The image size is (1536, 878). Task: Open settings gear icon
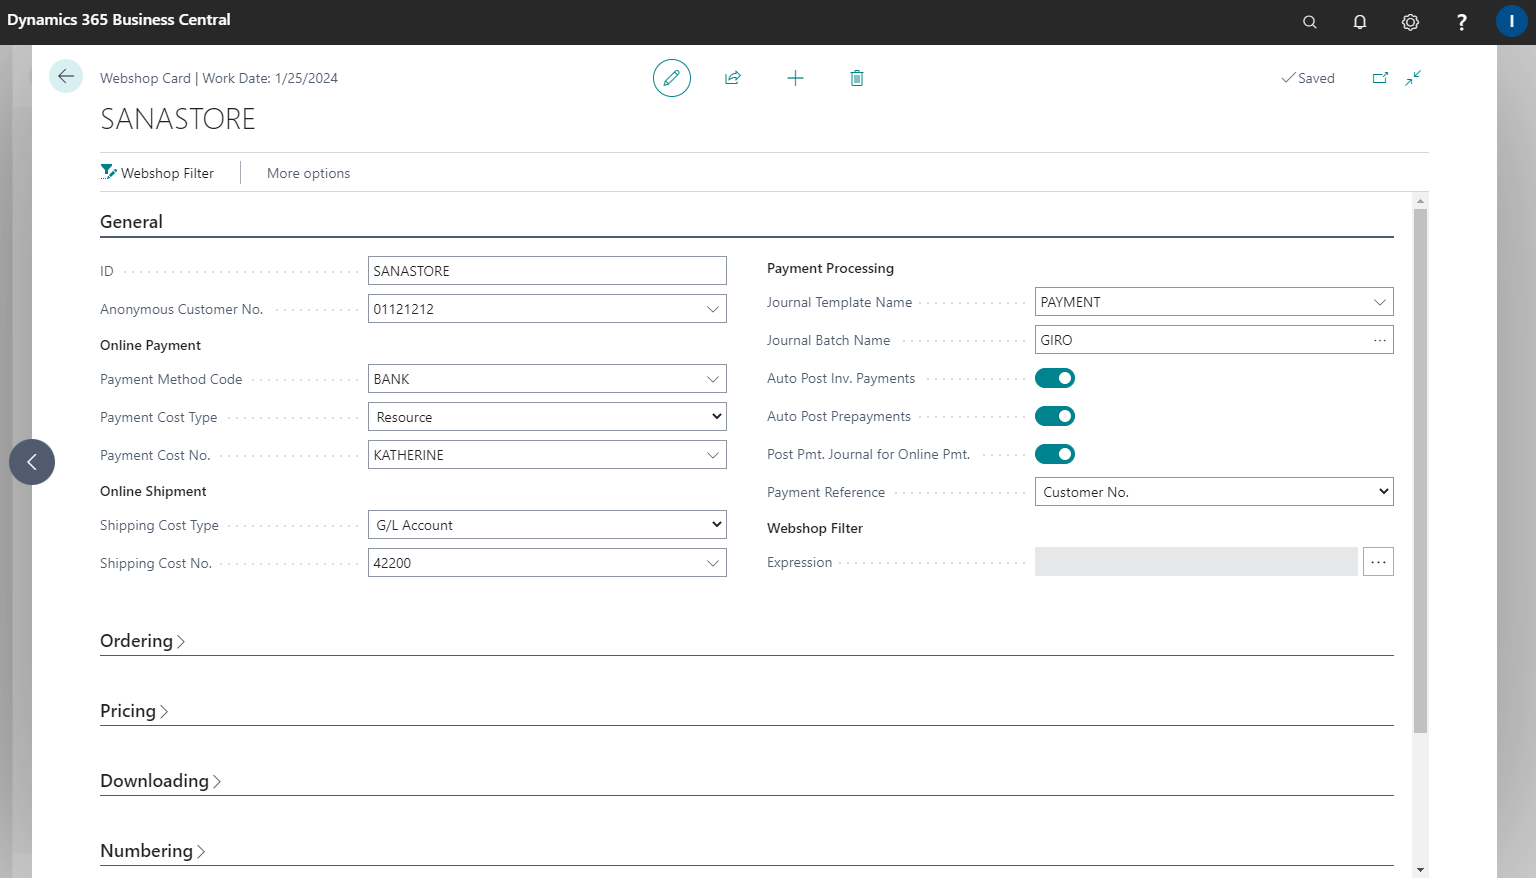(1410, 22)
